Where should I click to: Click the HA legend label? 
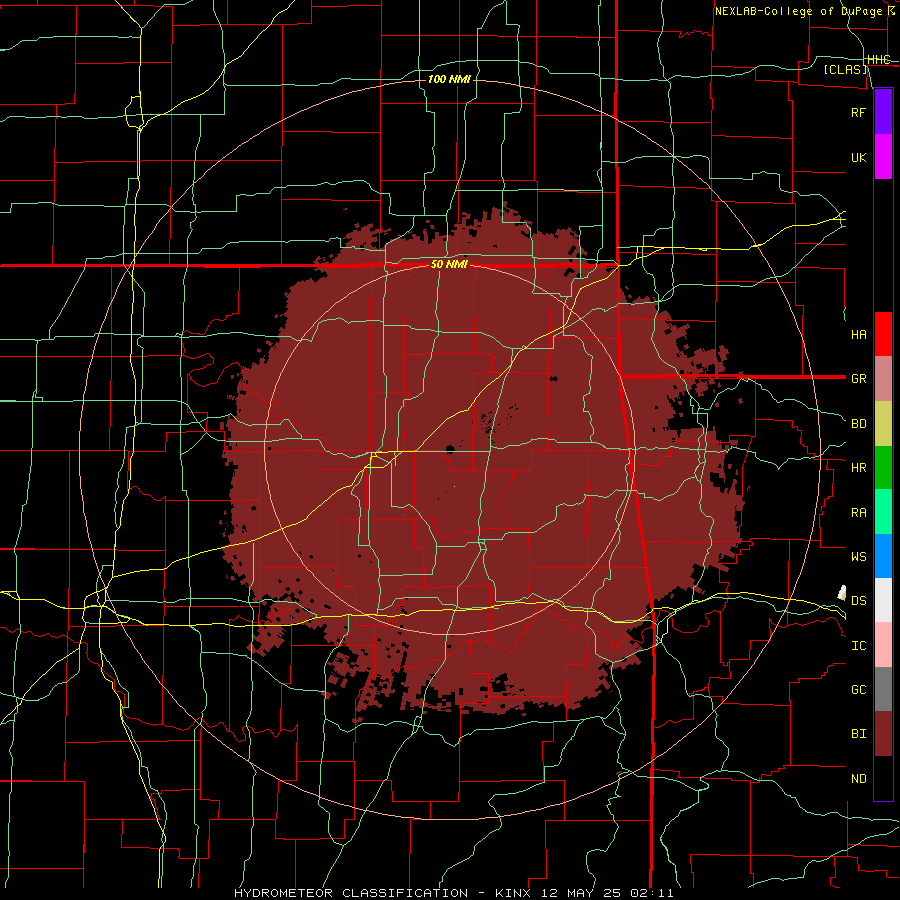tap(859, 334)
